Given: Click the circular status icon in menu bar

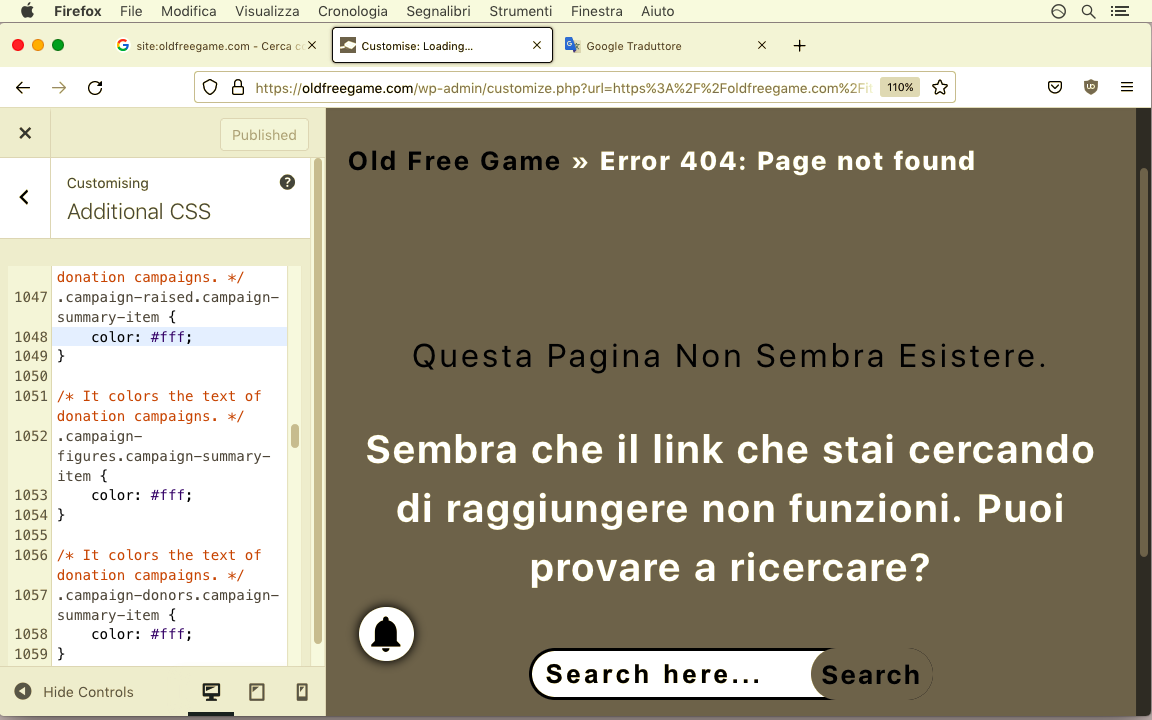Looking at the screenshot, I should (1059, 11).
